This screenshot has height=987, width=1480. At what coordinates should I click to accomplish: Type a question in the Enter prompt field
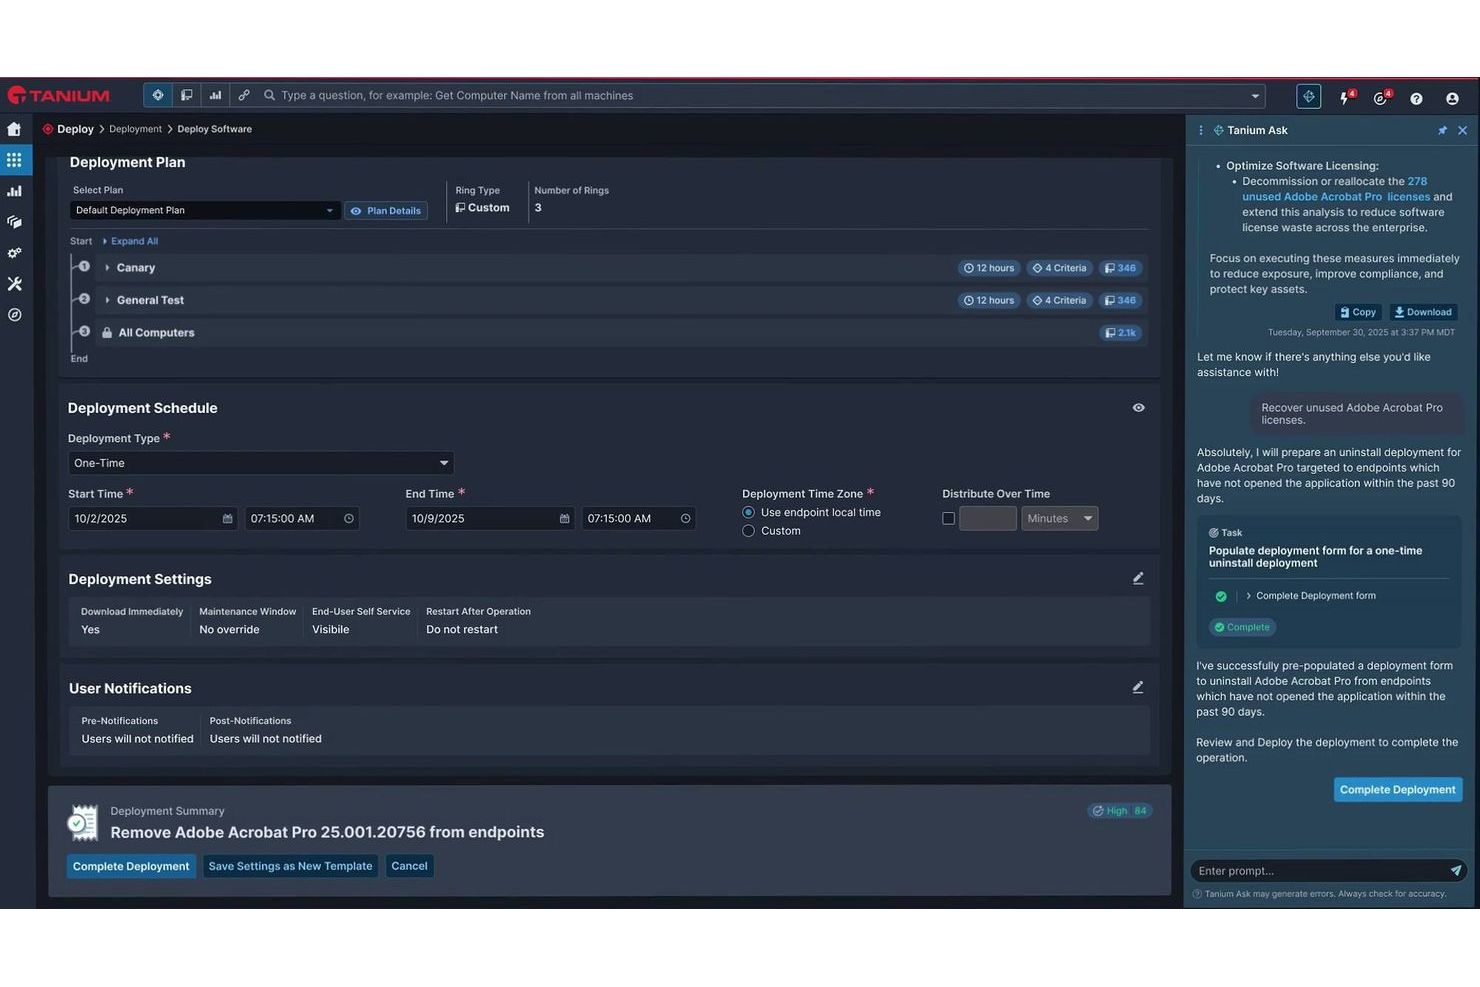(1310, 870)
